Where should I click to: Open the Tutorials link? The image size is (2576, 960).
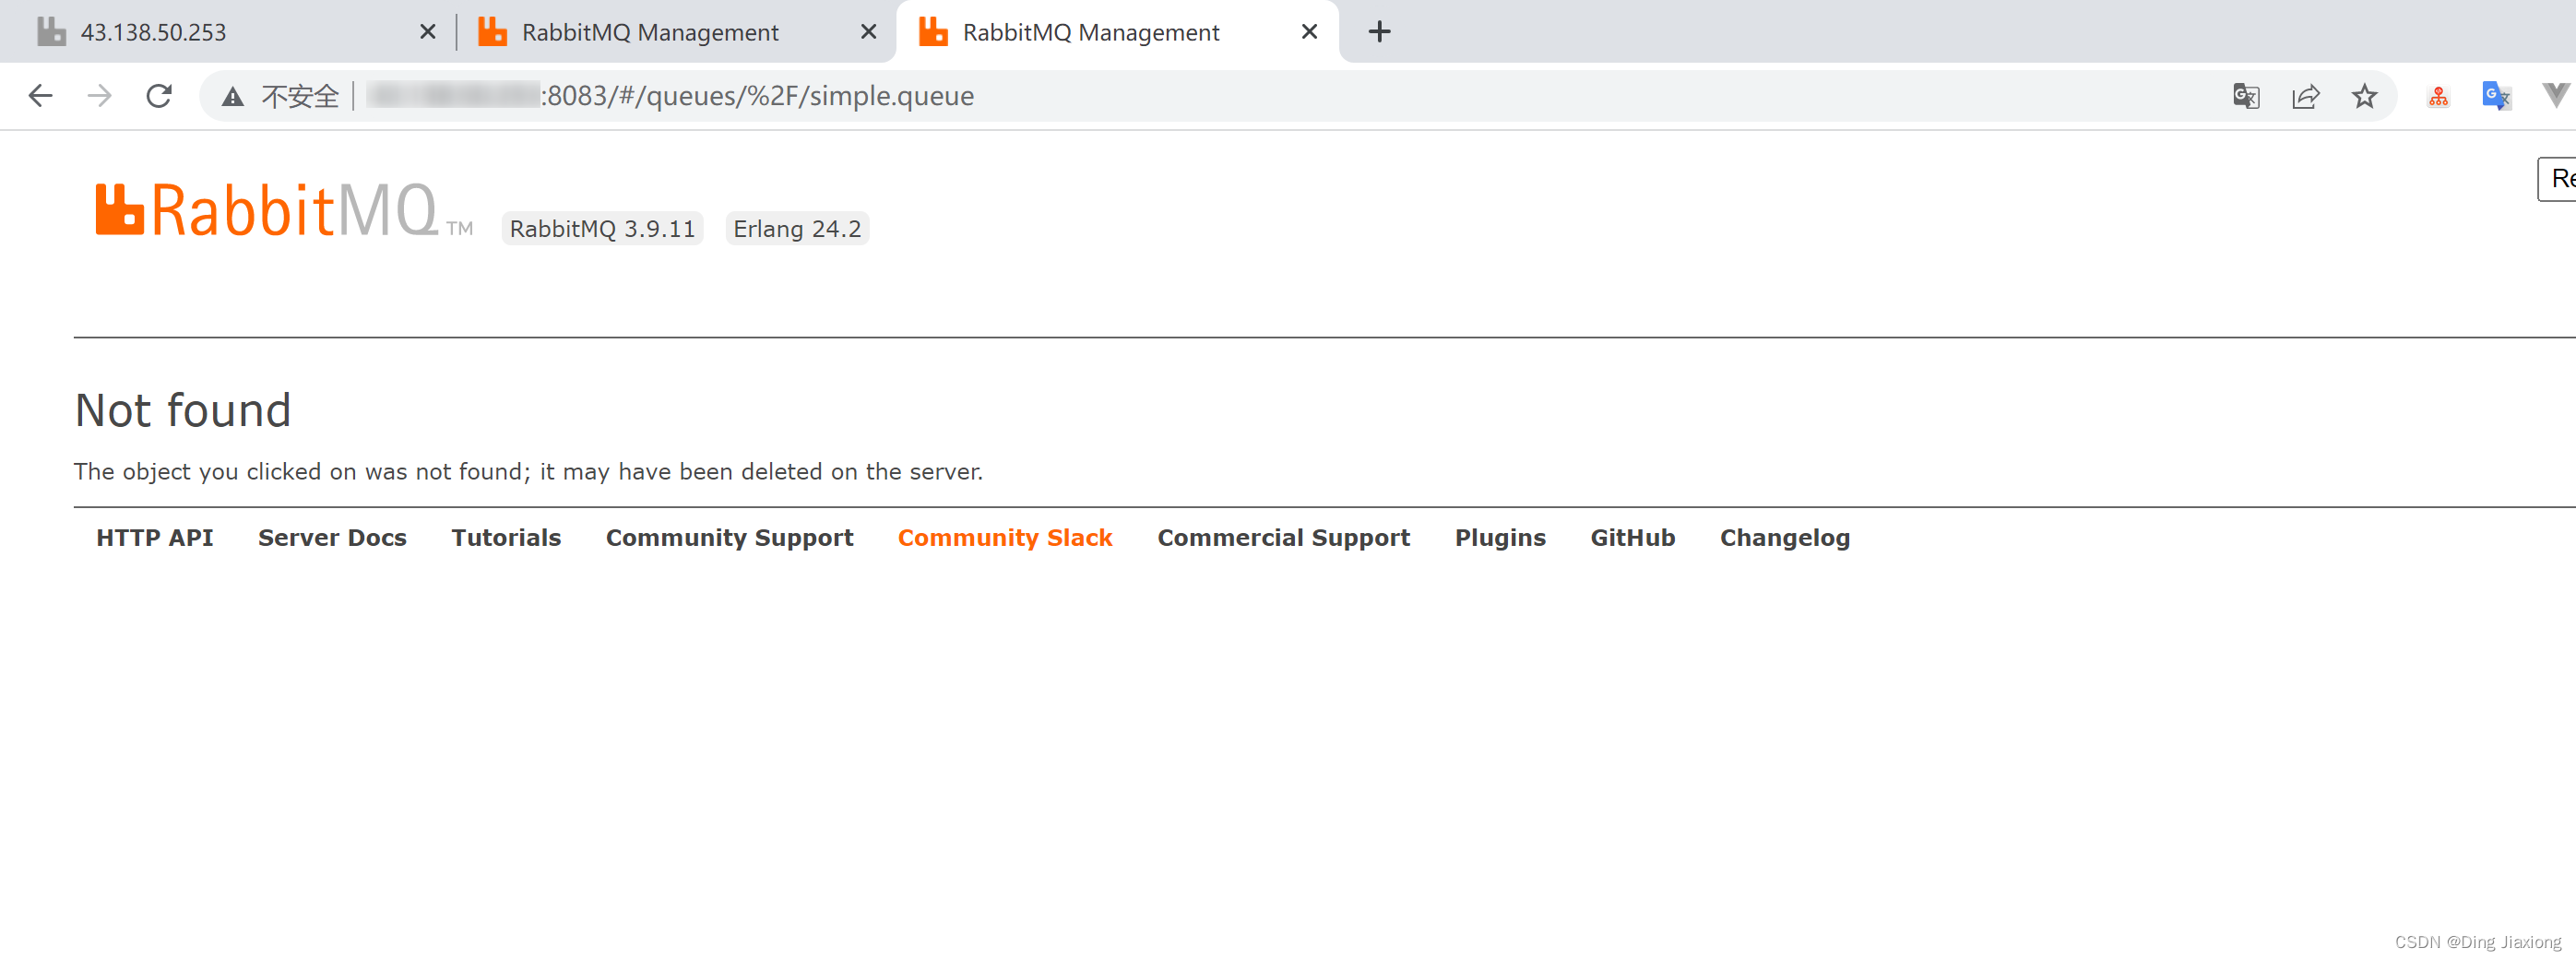[x=506, y=538]
